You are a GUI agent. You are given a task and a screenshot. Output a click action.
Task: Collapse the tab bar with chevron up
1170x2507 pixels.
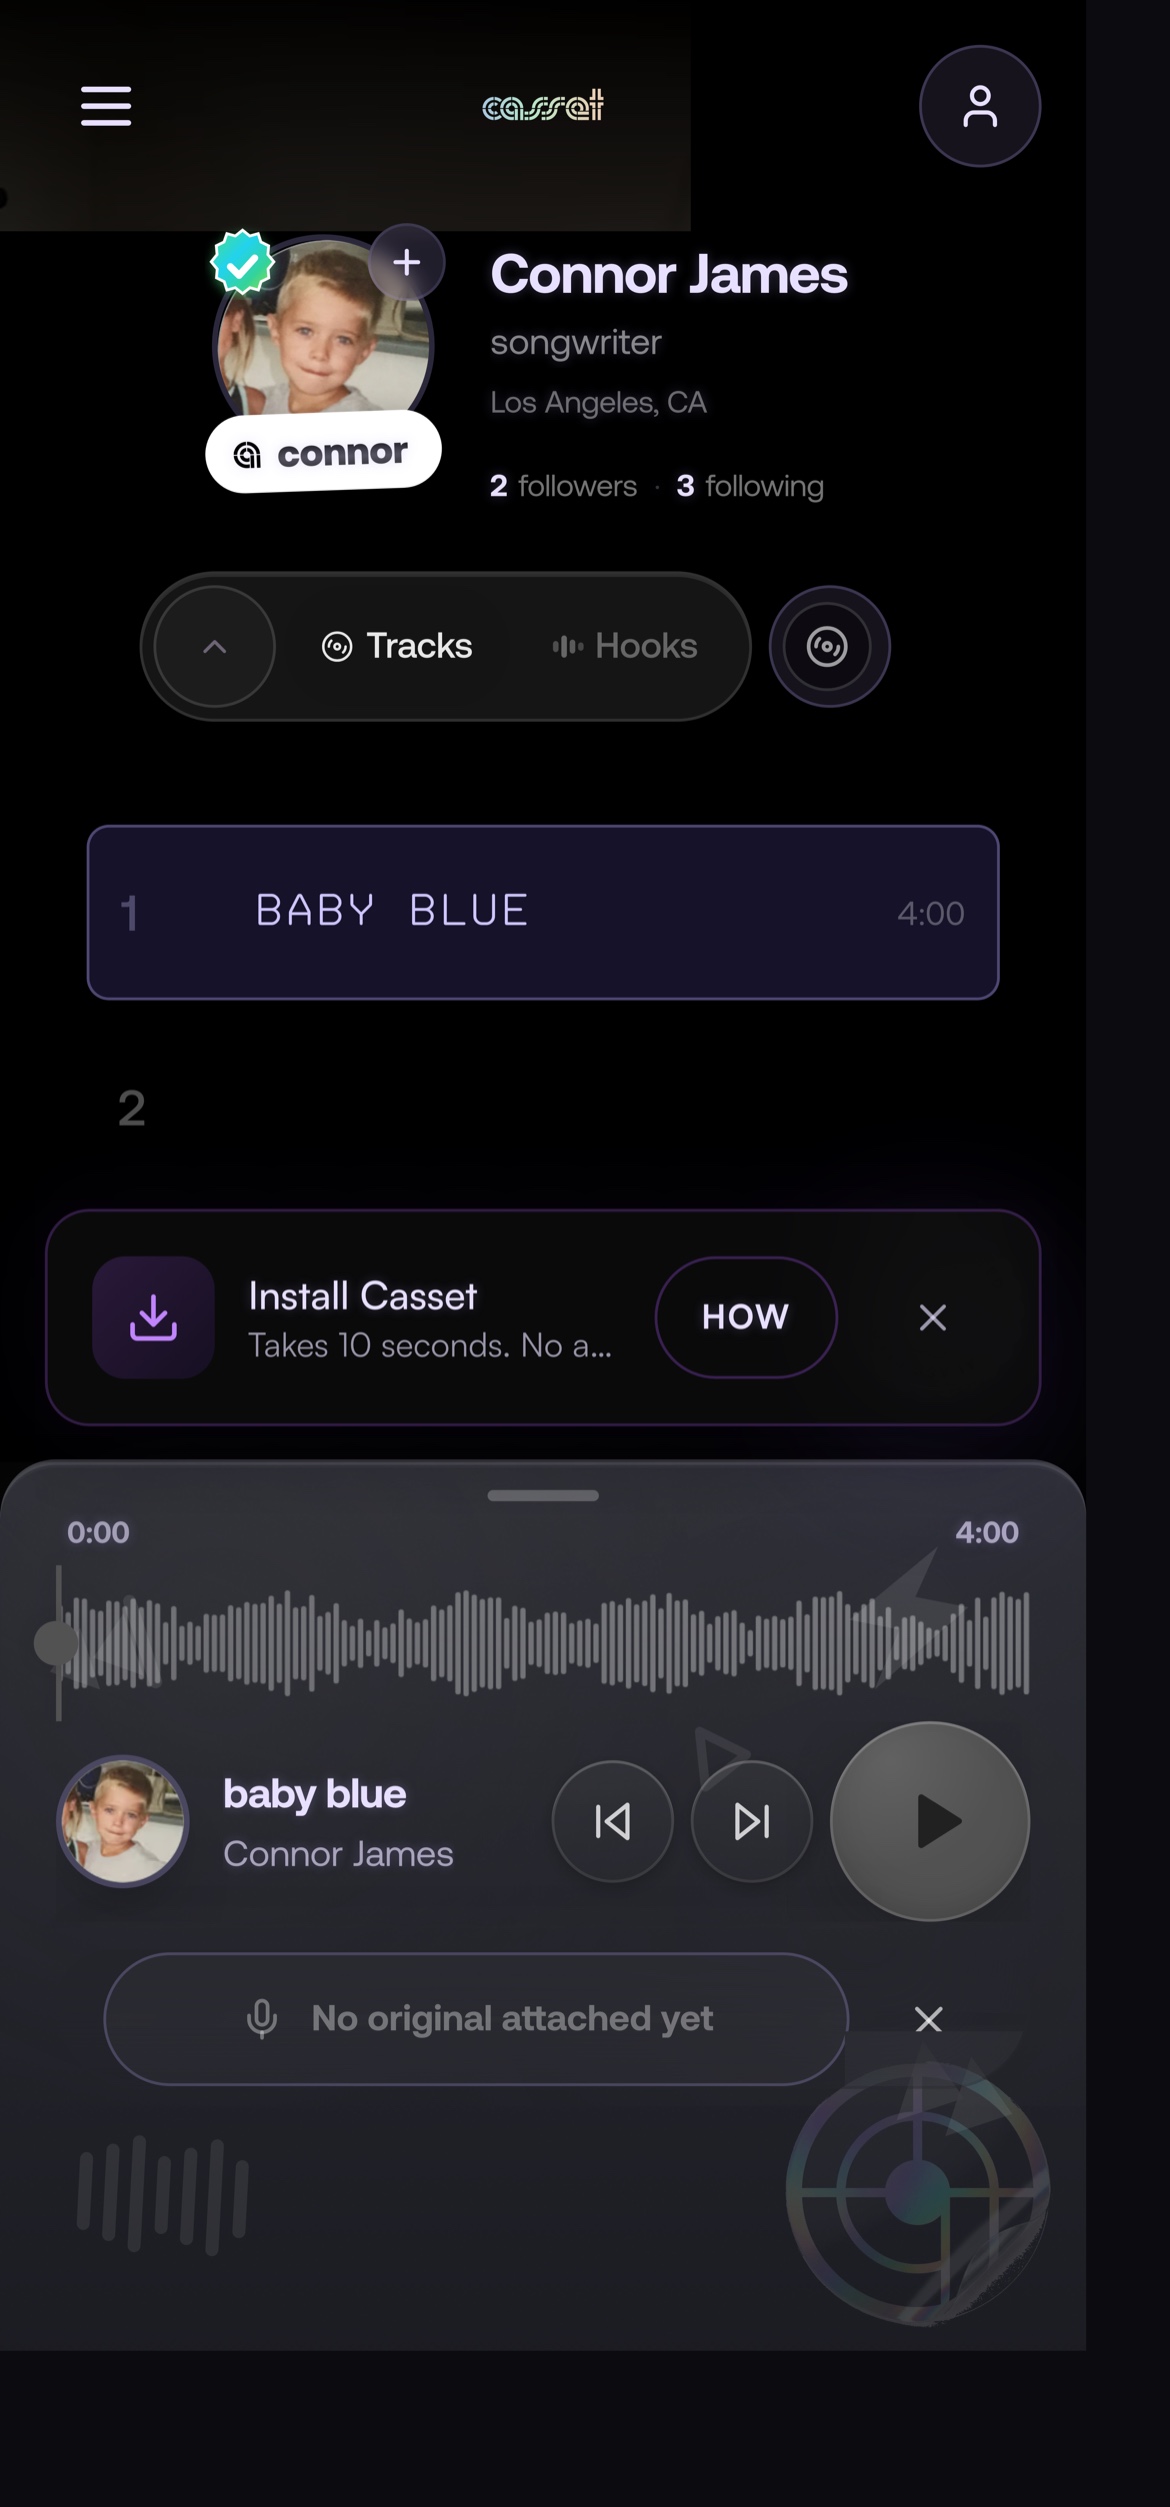[x=214, y=647]
